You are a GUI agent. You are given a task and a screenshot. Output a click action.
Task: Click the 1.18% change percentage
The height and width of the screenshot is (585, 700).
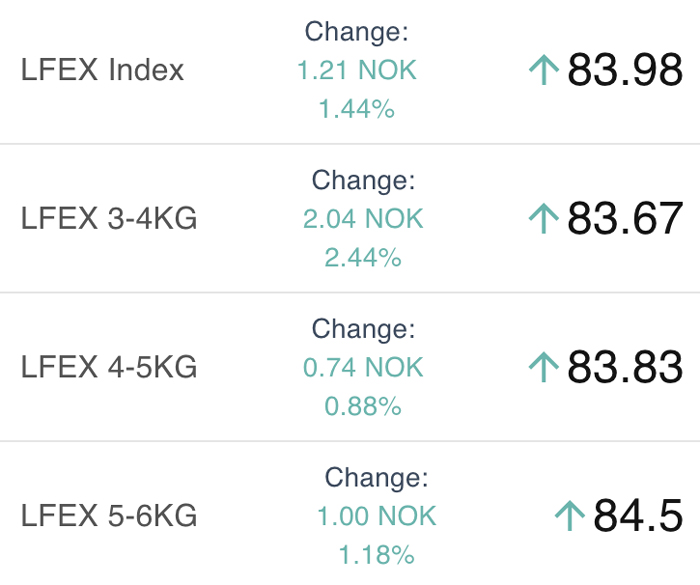(x=377, y=555)
